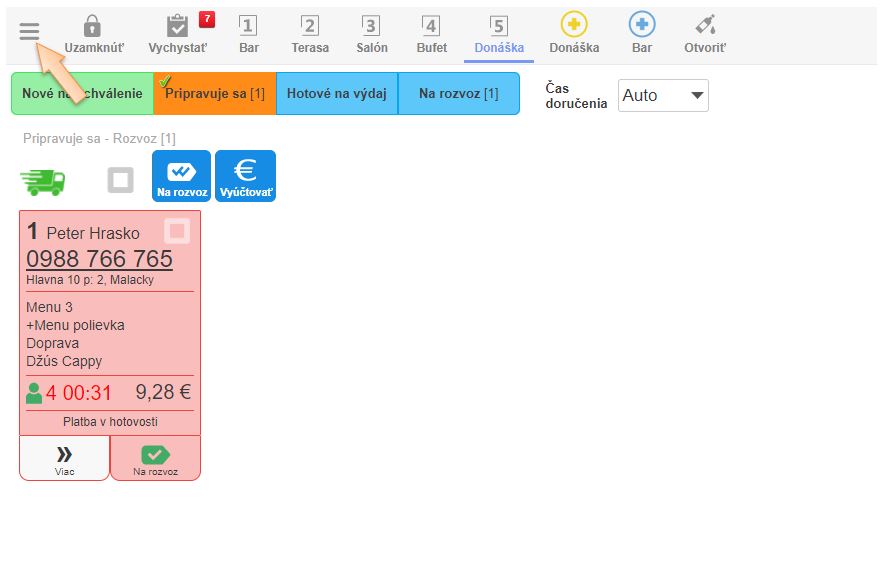Click the blue Na rozvoz checkmark button

pyautogui.click(x=181, y=176)
